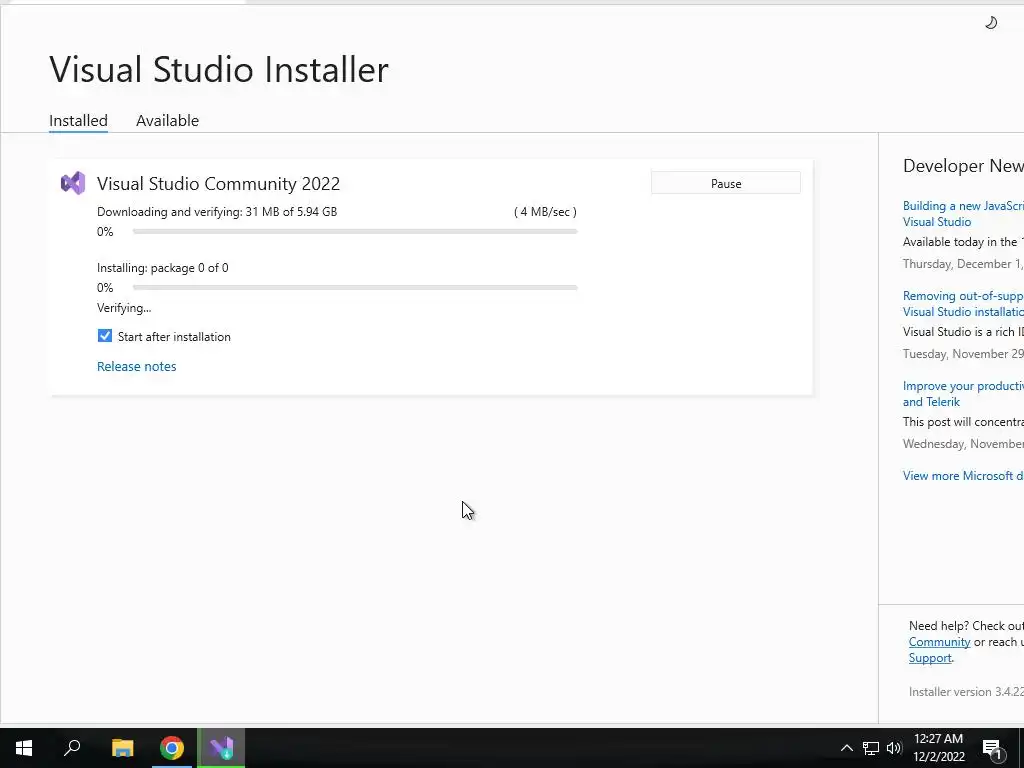1024x768 pixels.
Task: Click 'Tuesday, November 29' date text
Action: [963, 354]
